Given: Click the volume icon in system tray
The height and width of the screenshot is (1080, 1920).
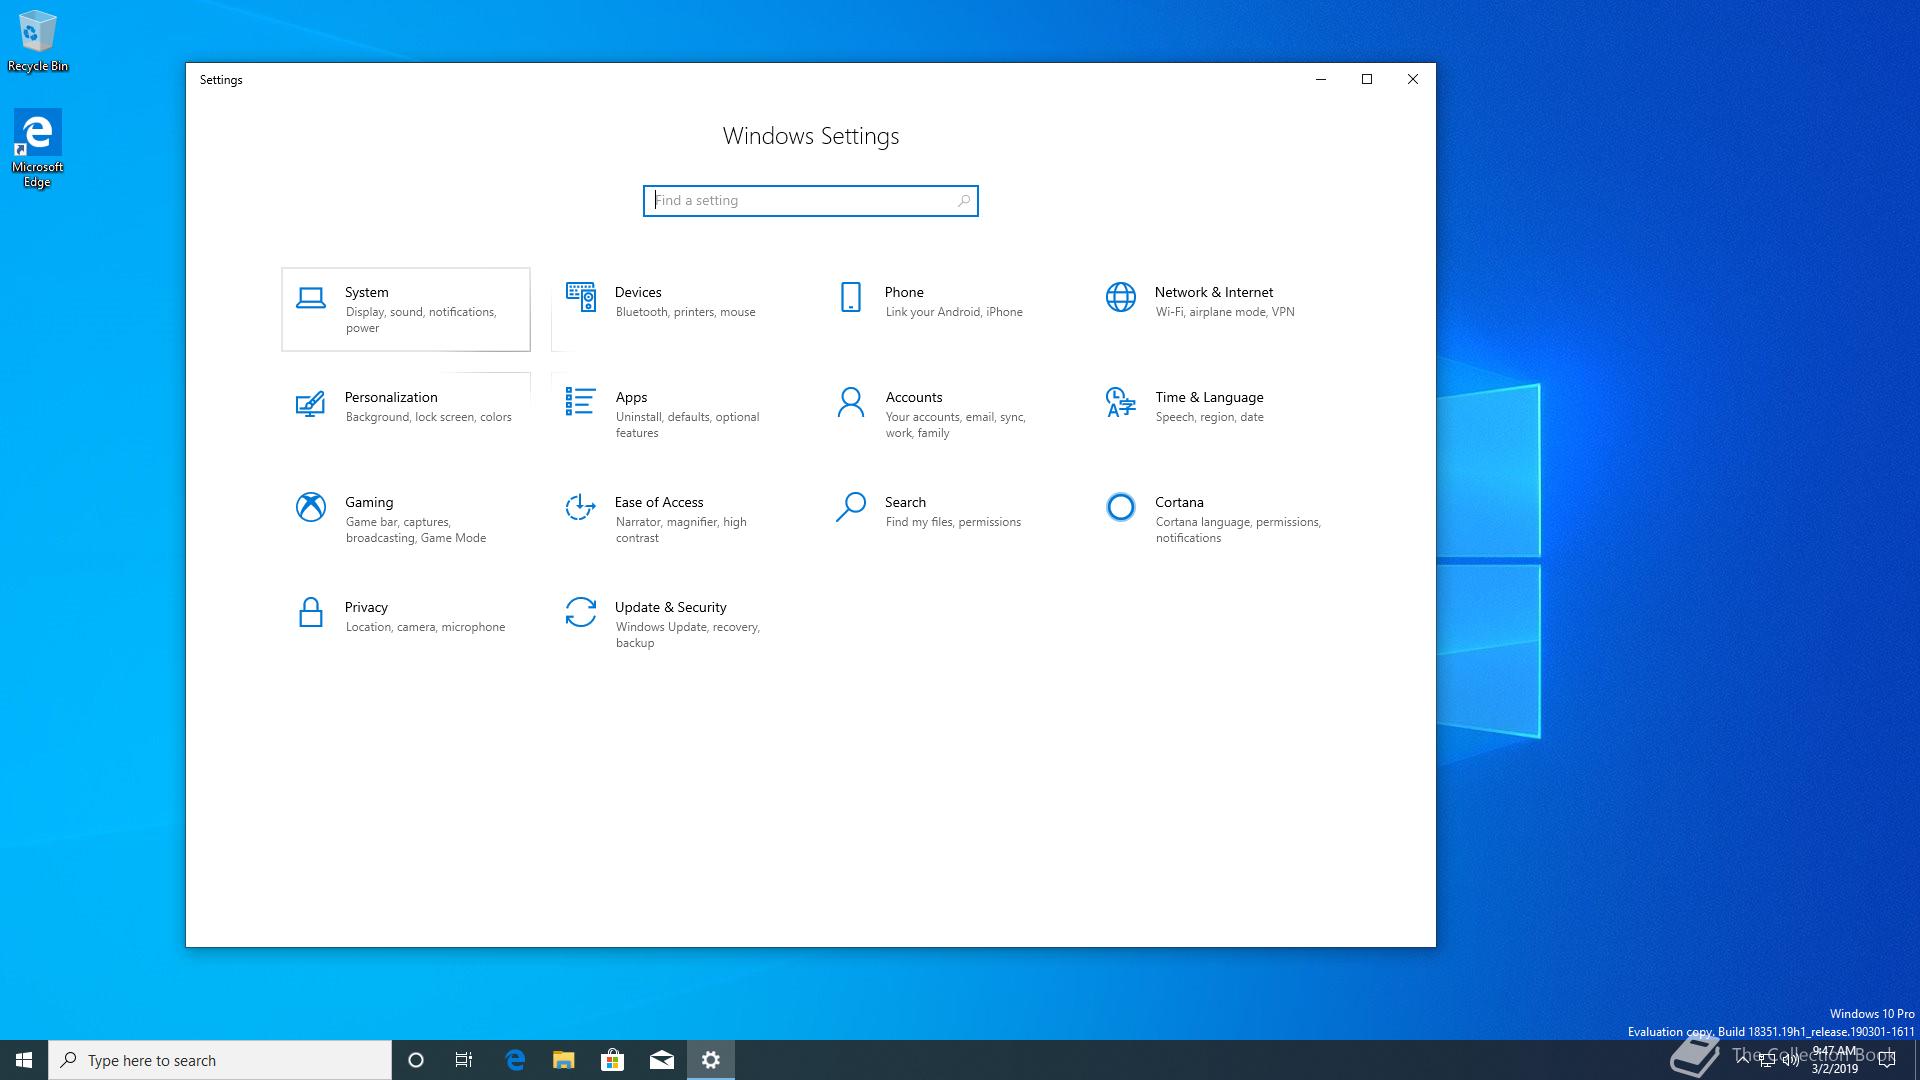Looking at the screenshot, I should [1790, 1061].
